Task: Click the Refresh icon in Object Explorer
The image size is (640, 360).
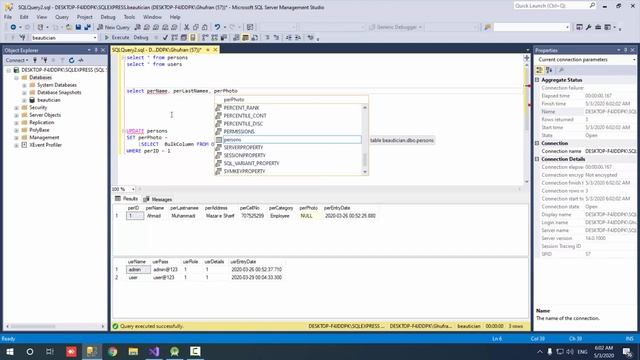Action: tap(71, 60)
